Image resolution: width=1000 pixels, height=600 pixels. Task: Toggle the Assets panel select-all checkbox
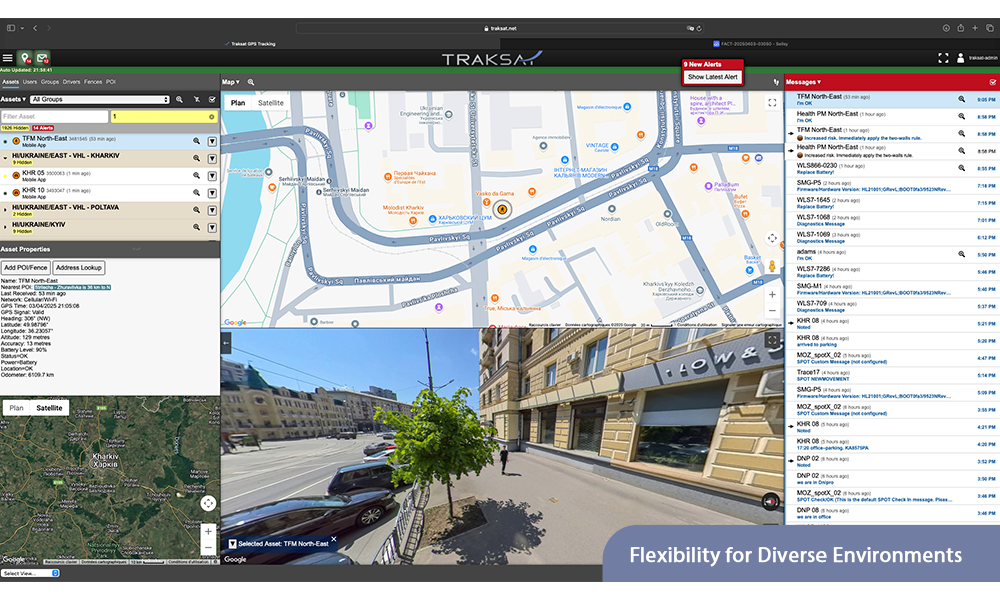[212, 100]
